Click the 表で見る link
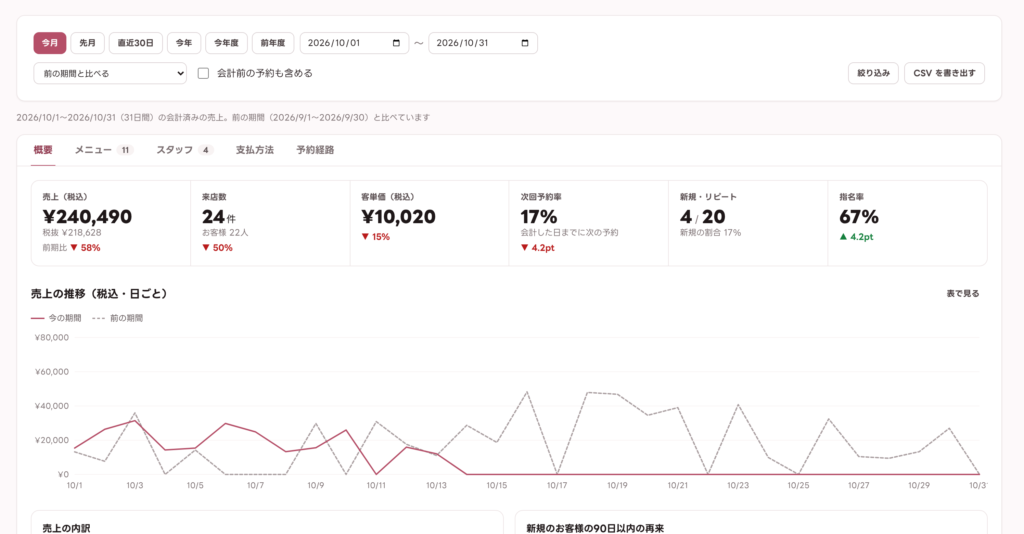The width and height of the screenshot is (1024, 534). (x=963, y=294)
